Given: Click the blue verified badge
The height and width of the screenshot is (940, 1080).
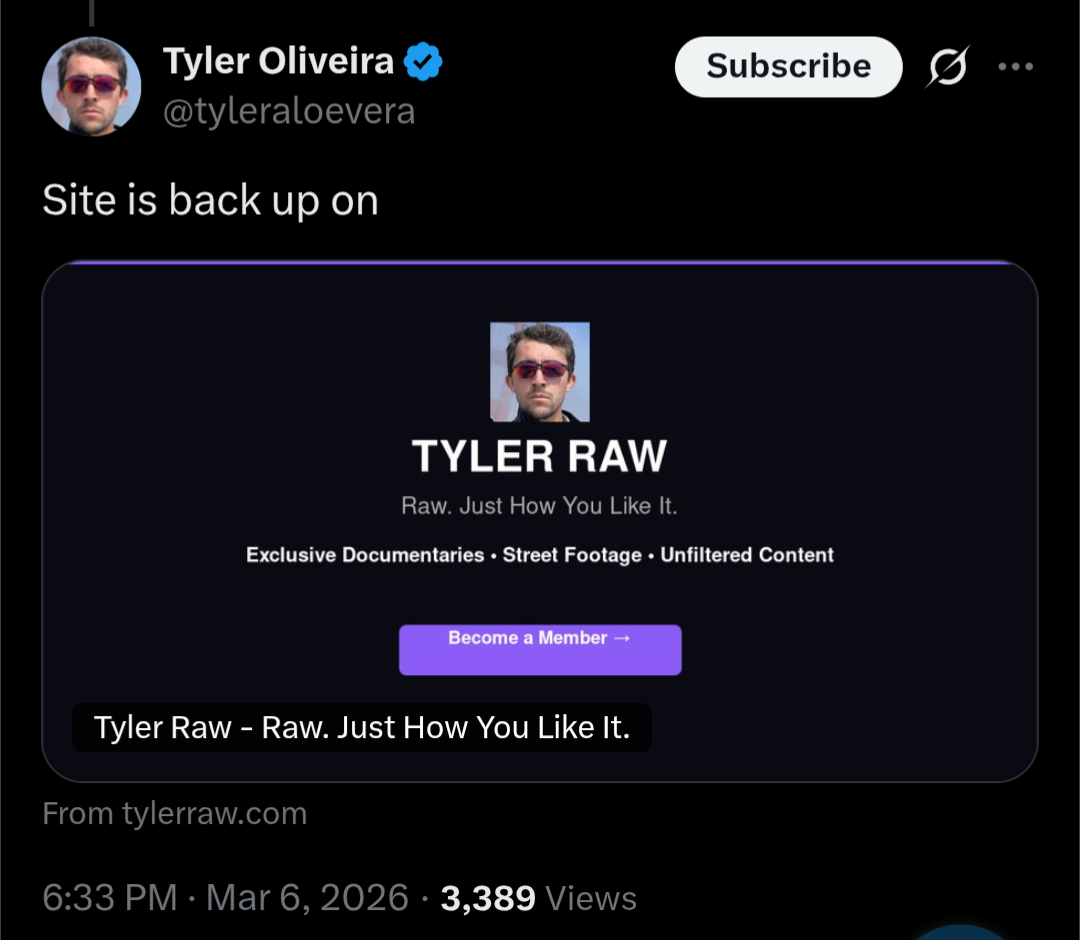Looking at the screenshot, I should [423, 62].
